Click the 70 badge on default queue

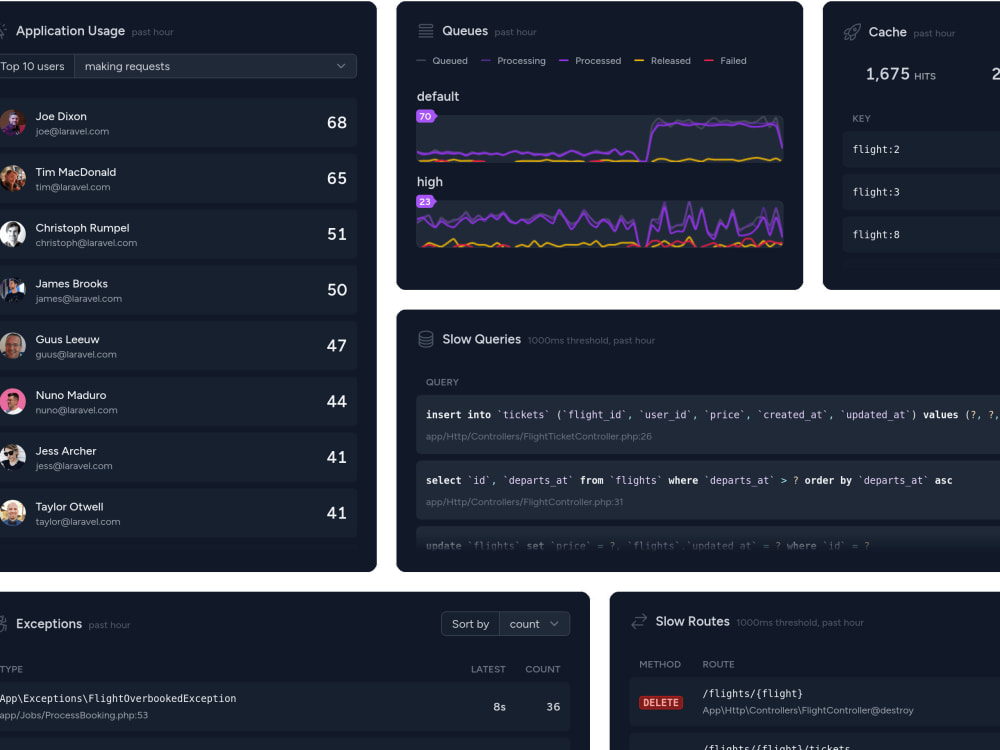[x=426, y=116]
